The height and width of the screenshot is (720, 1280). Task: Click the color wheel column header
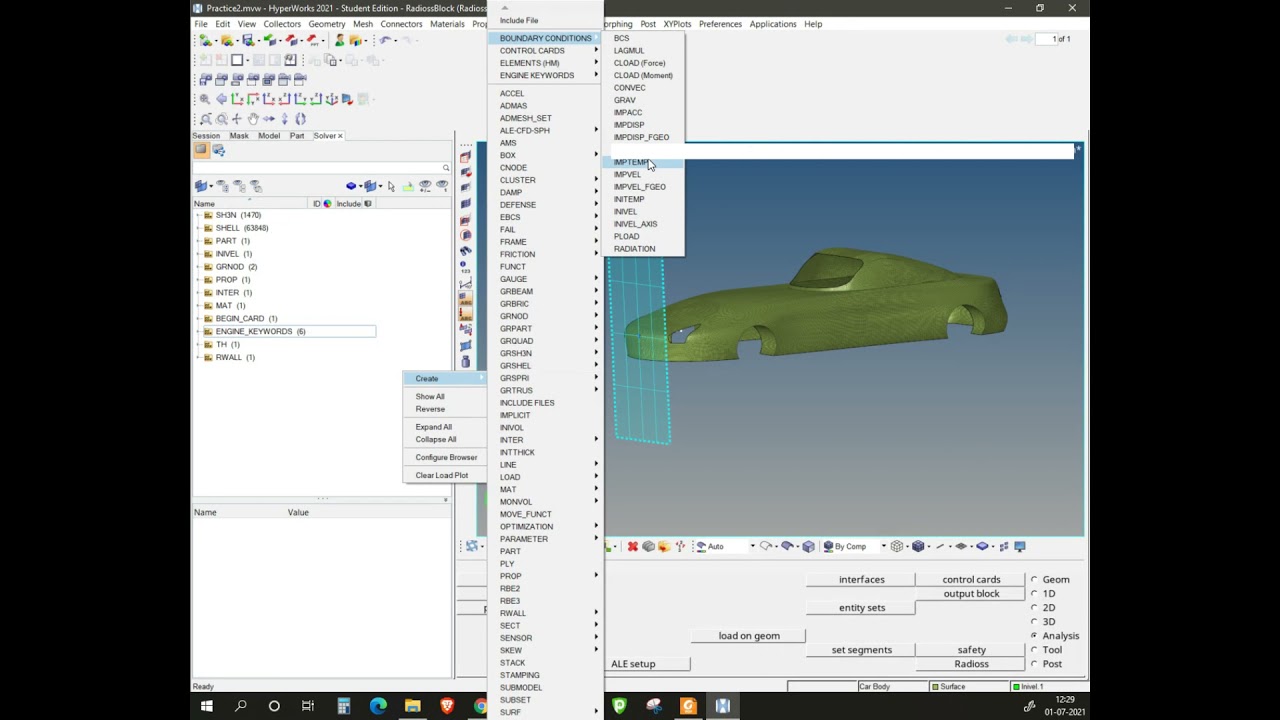click(x=327, y=204)
